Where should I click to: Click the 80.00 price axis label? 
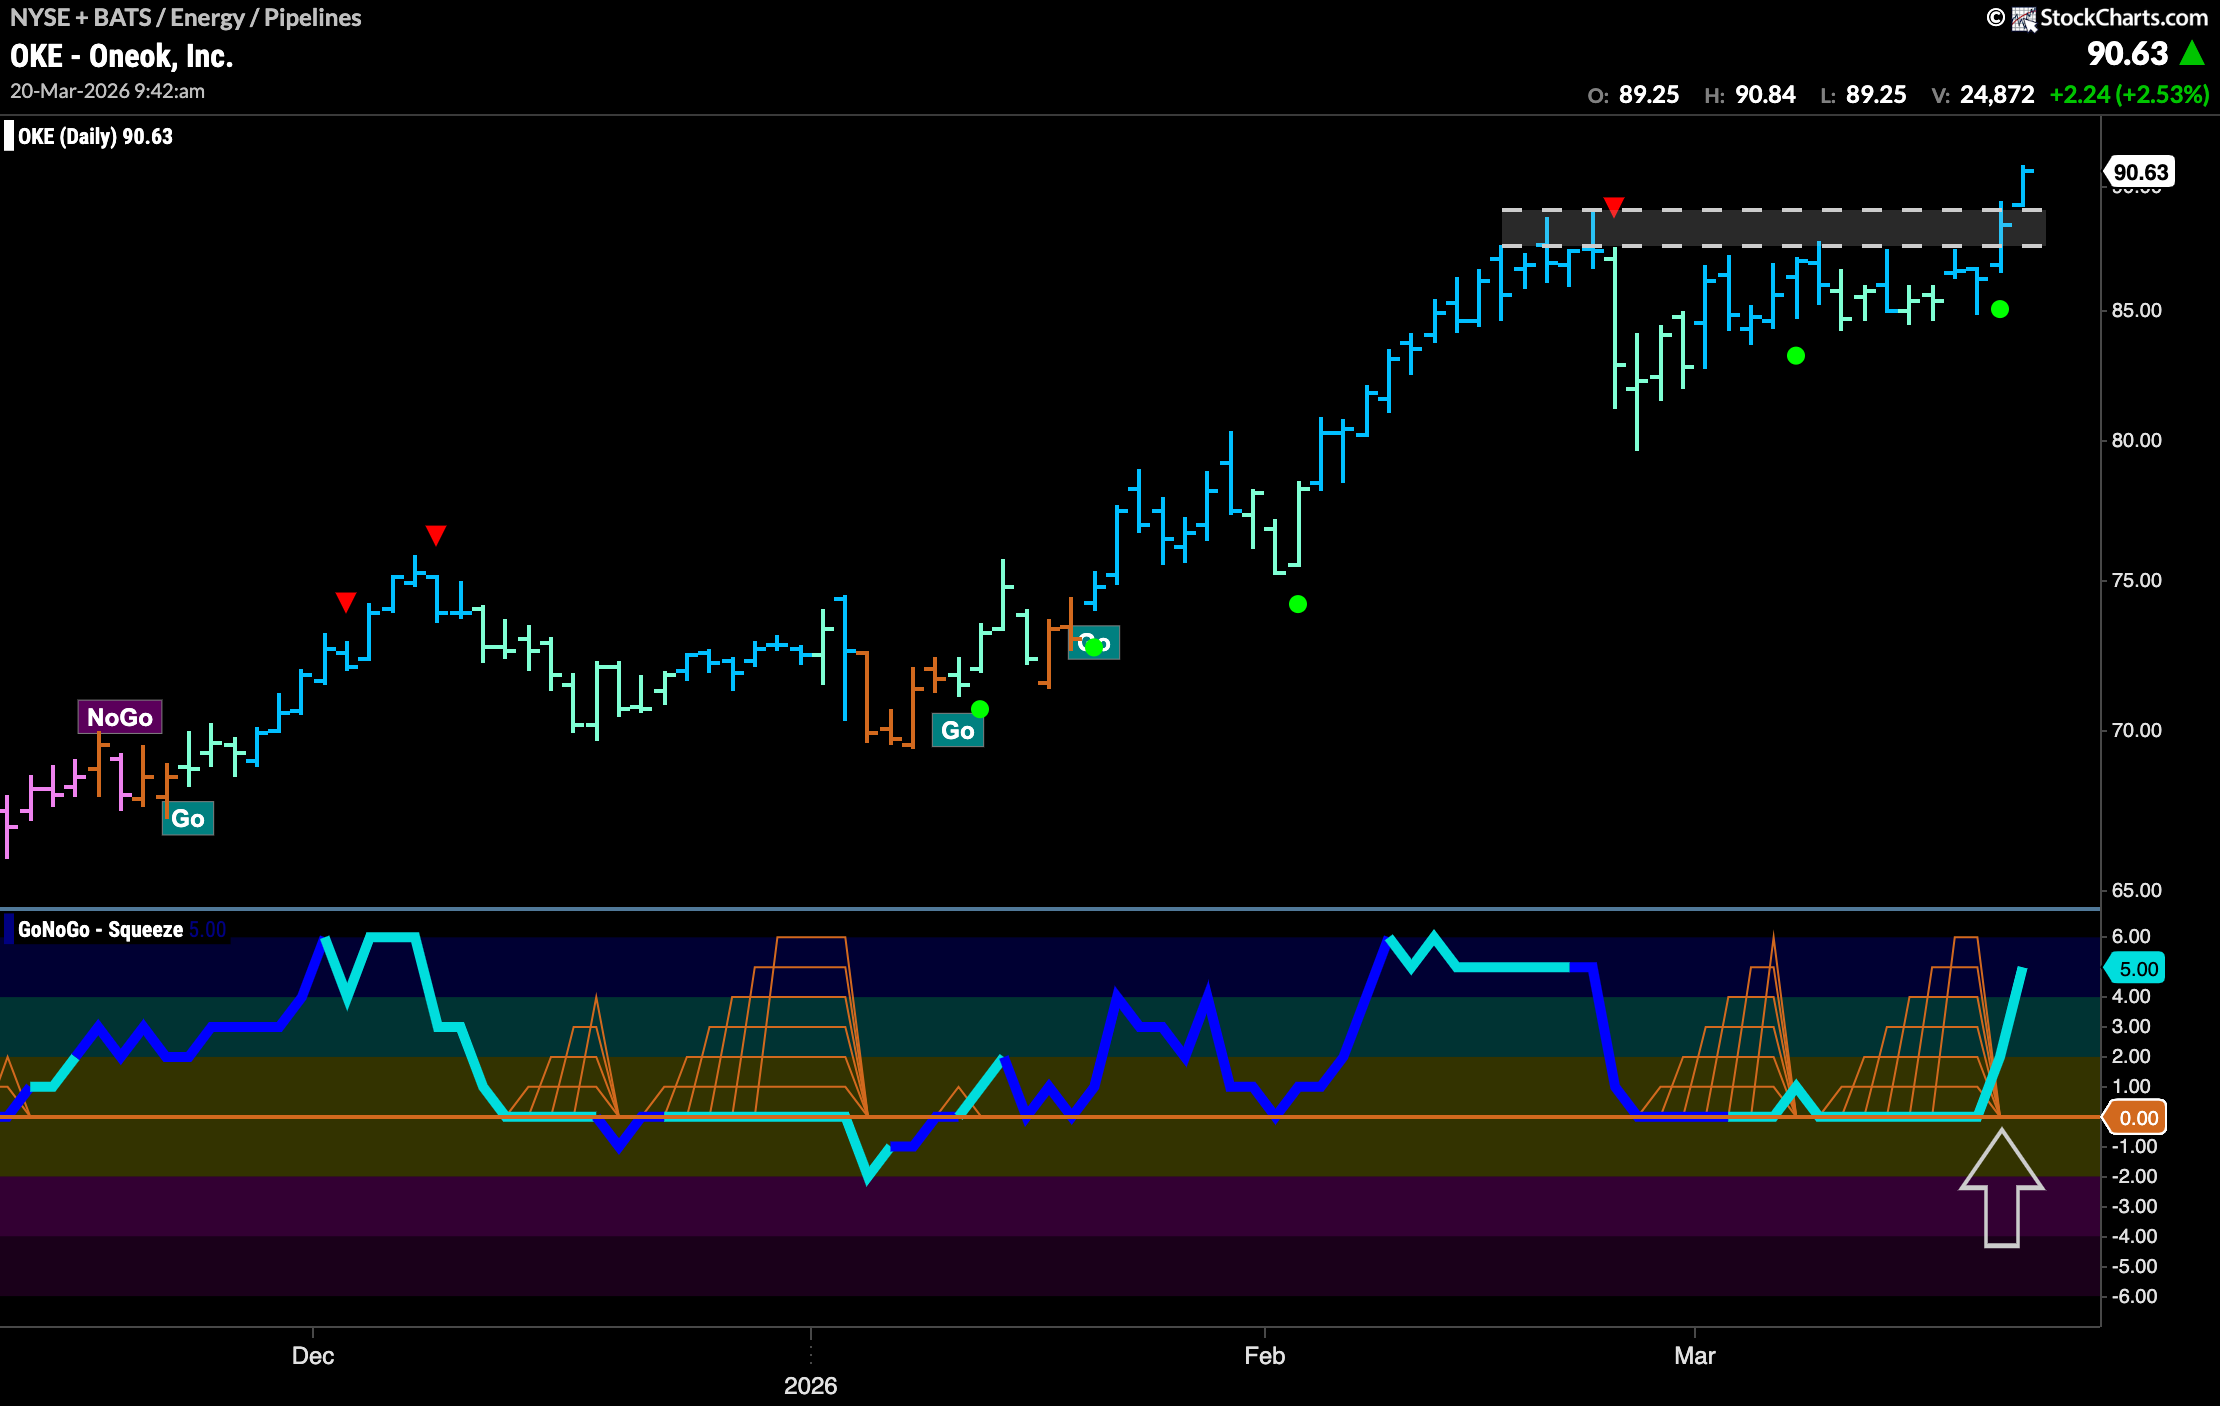tap(2137, 441)
